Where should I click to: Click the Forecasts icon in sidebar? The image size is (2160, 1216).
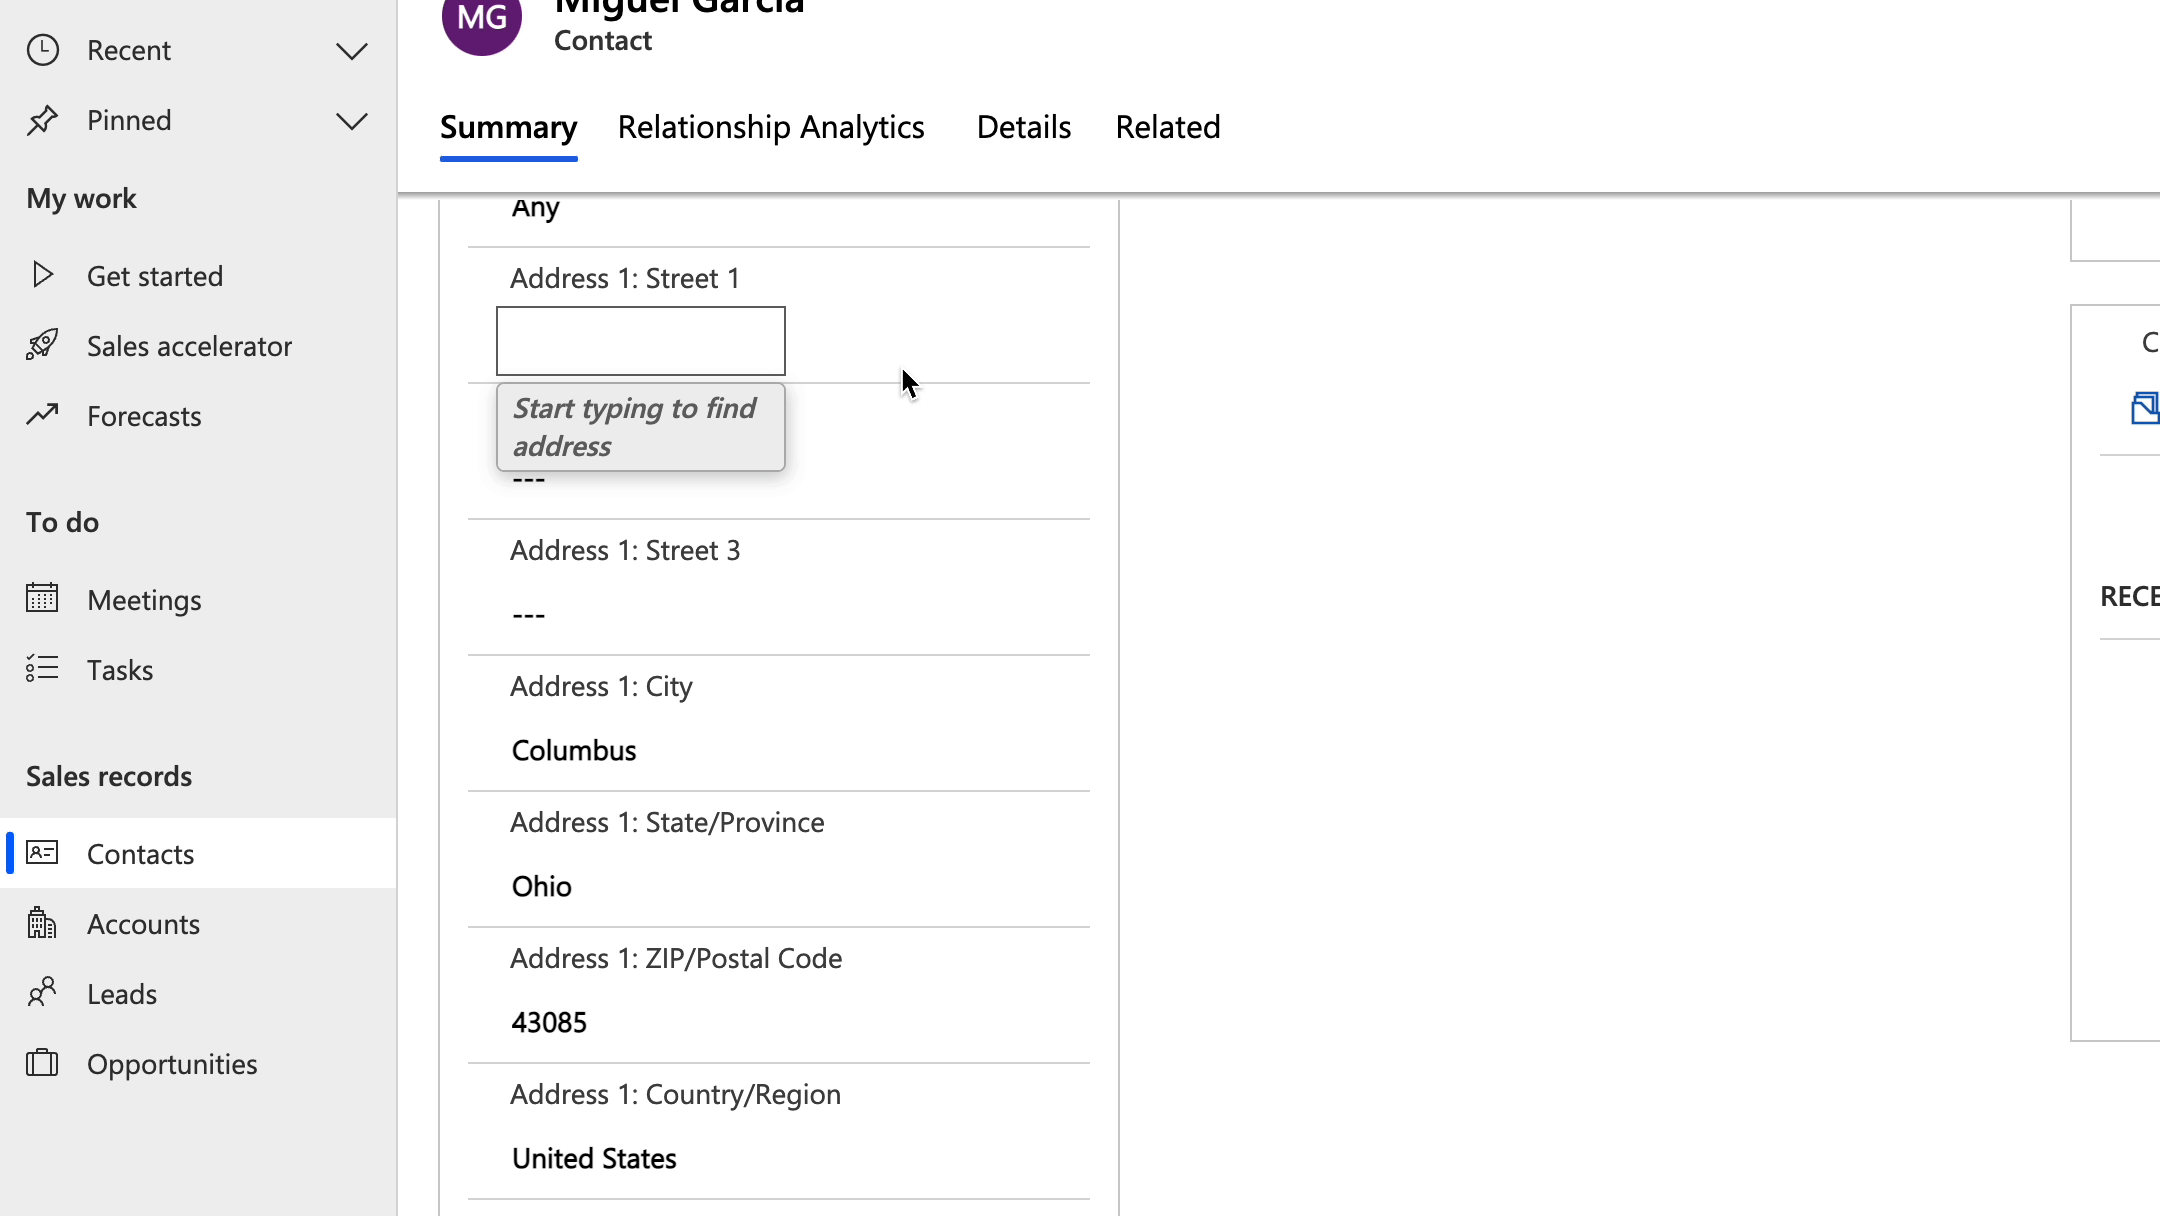[42, 414]
